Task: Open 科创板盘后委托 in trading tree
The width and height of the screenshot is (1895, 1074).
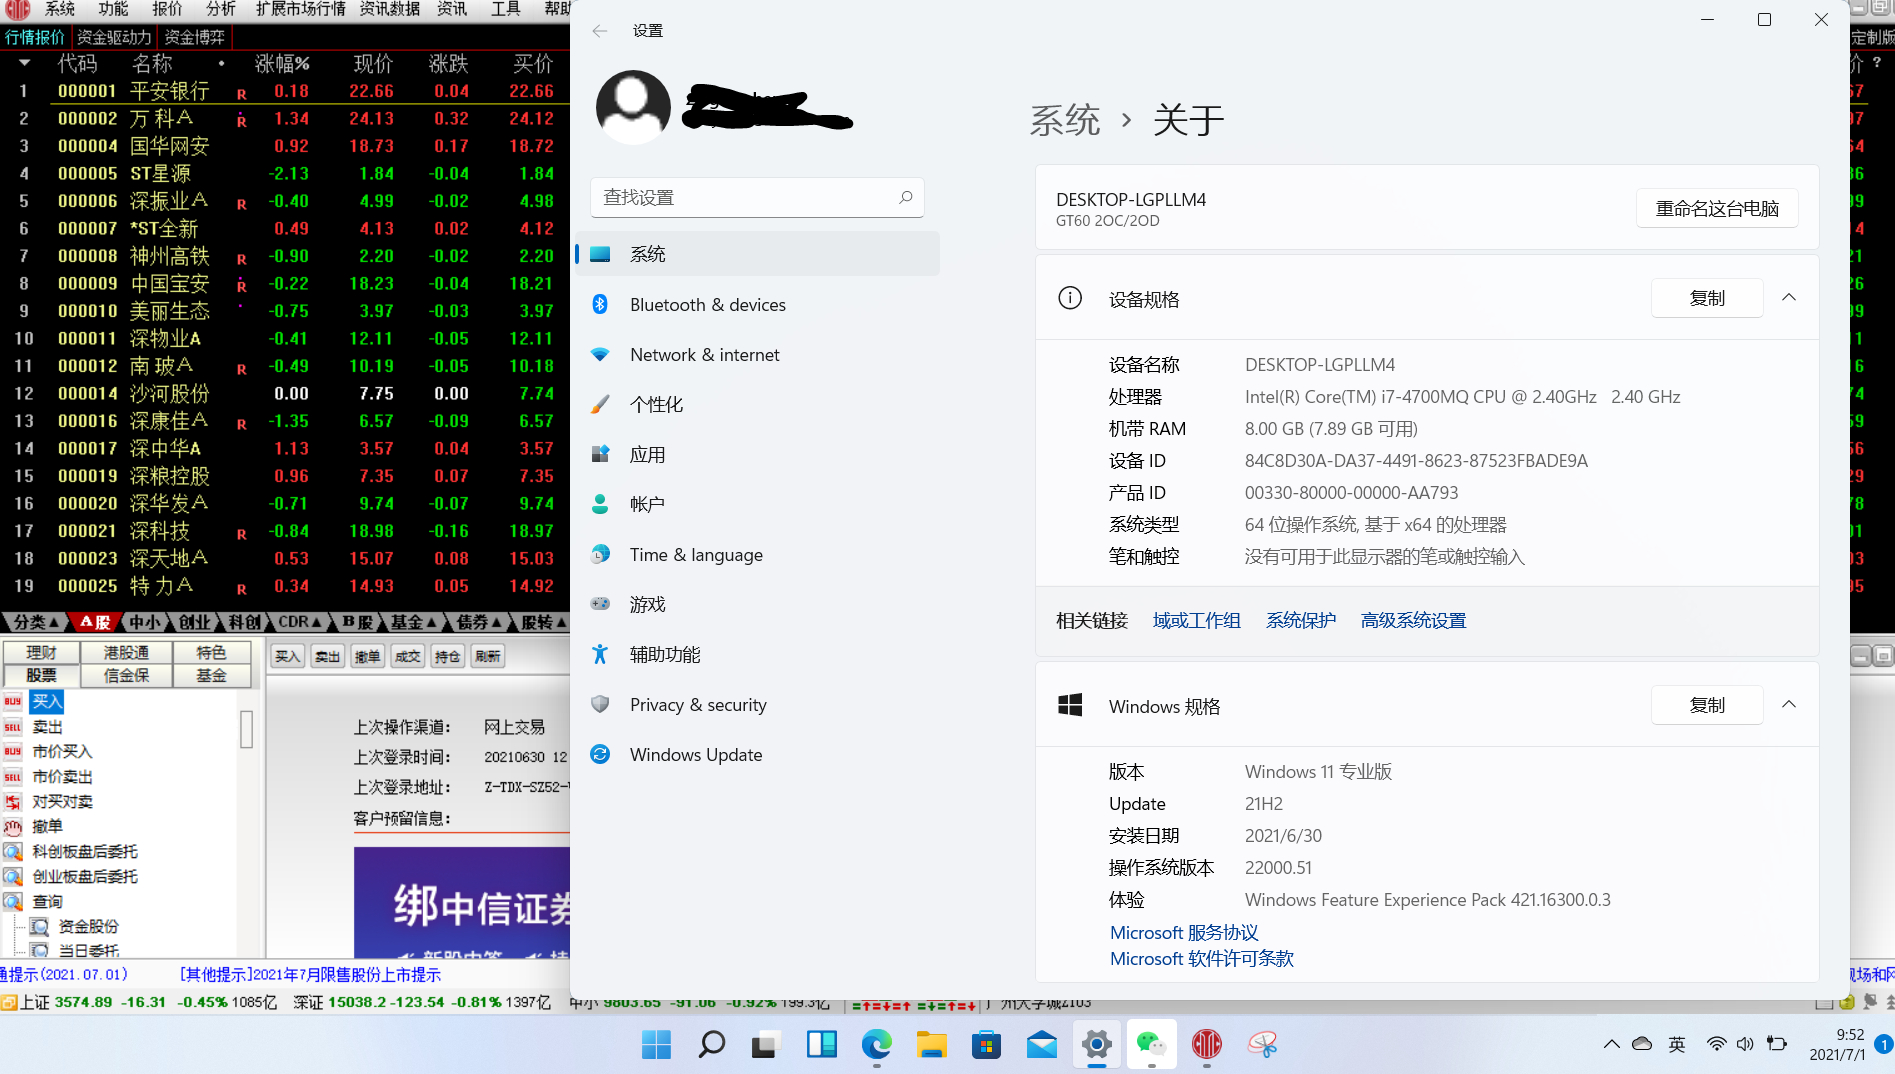Action: (x=85, y=852)
